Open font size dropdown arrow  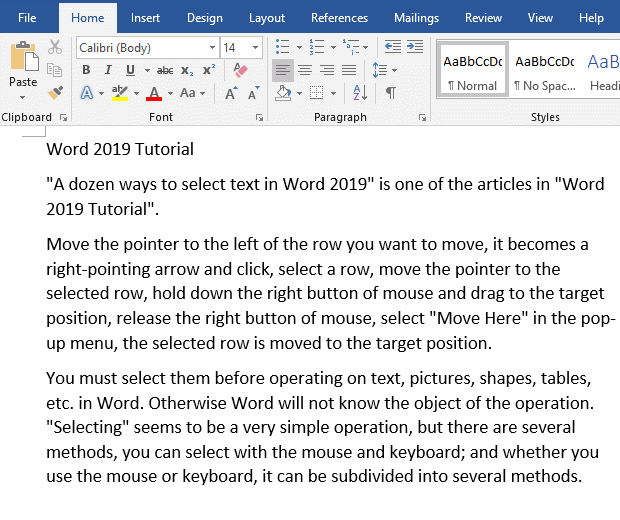[255, 48]
